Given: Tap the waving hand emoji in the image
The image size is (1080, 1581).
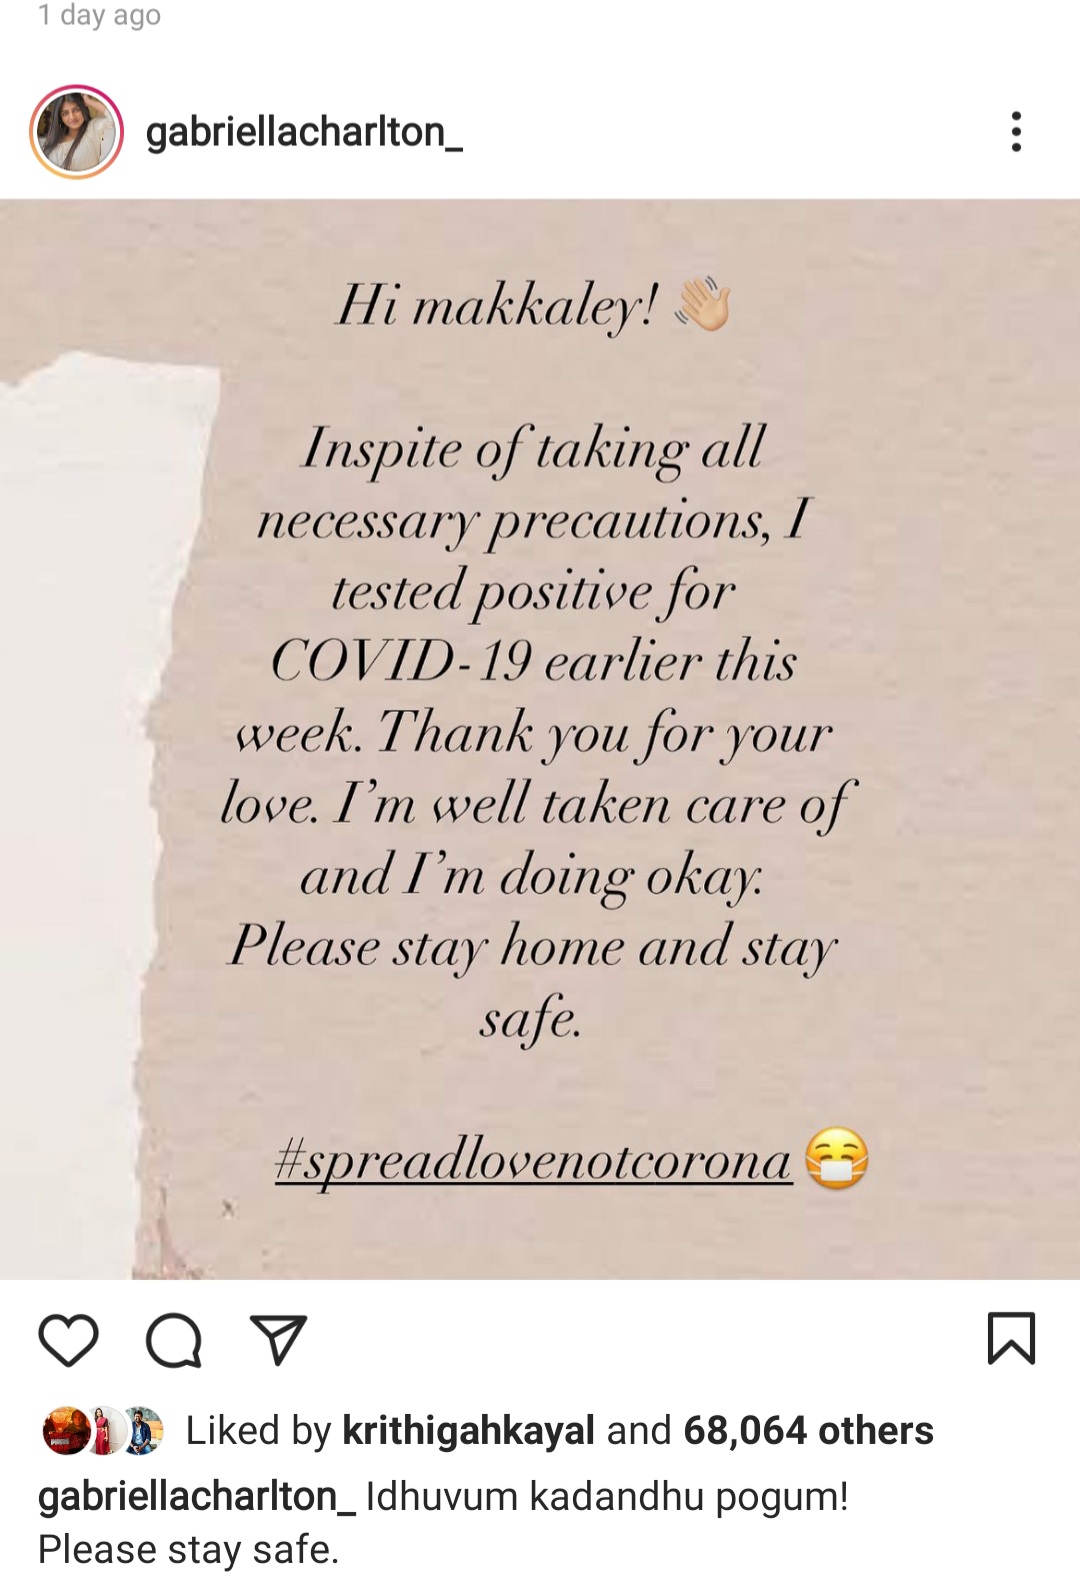Looking at the screenshot, I should pos(703,303).
